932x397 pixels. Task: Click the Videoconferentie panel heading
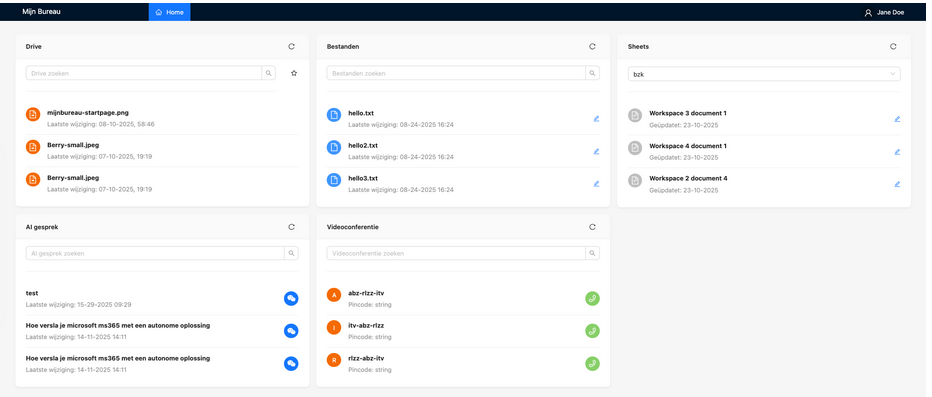click(x=353, y=227)
